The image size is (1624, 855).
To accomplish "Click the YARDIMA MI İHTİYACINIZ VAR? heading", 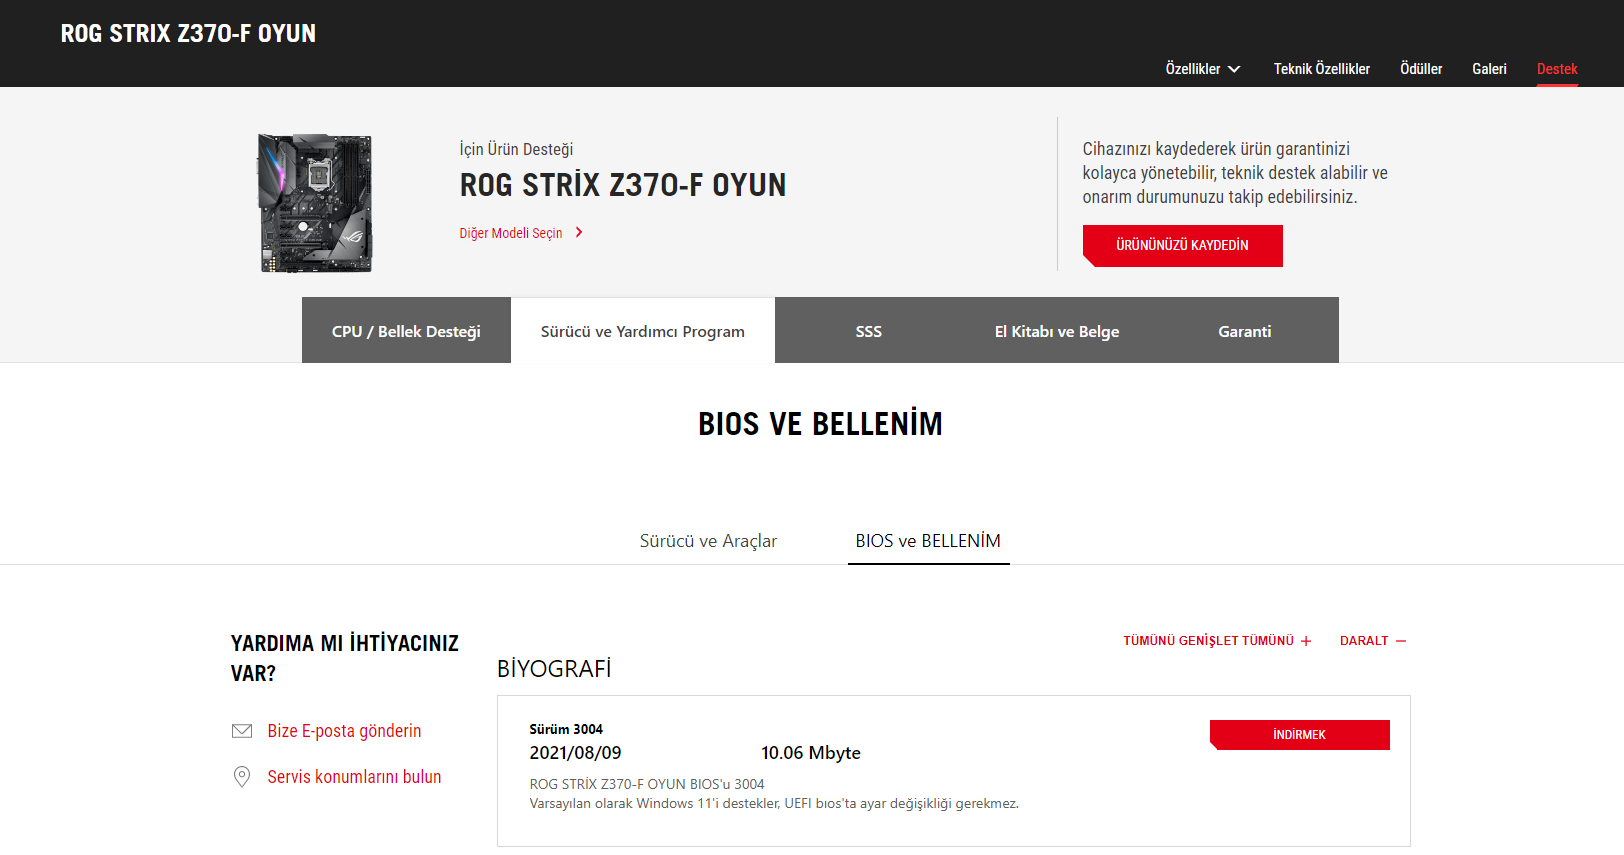I will click(x=345, y=658).
